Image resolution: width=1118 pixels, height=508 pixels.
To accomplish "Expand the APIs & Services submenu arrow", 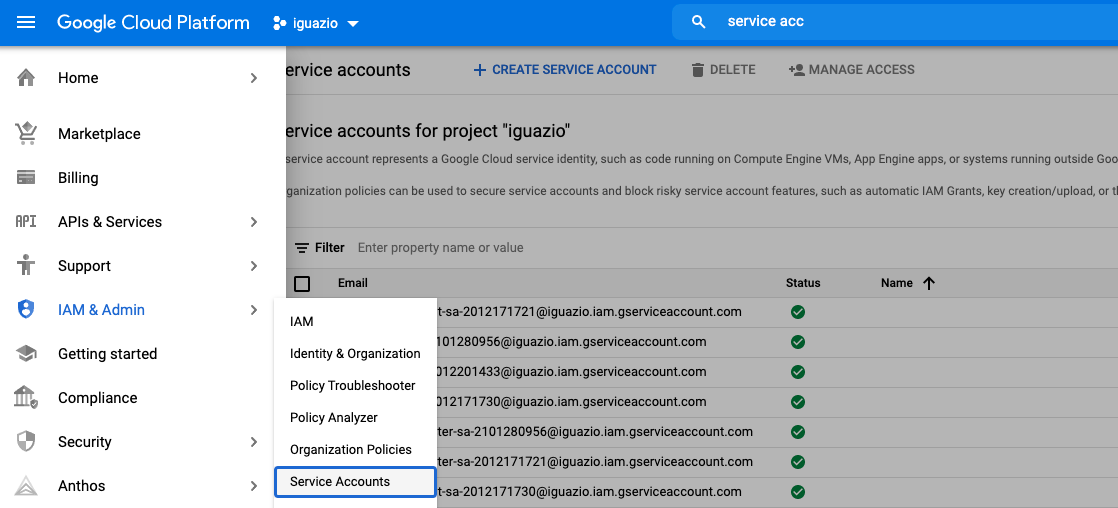I will [254, 222].
